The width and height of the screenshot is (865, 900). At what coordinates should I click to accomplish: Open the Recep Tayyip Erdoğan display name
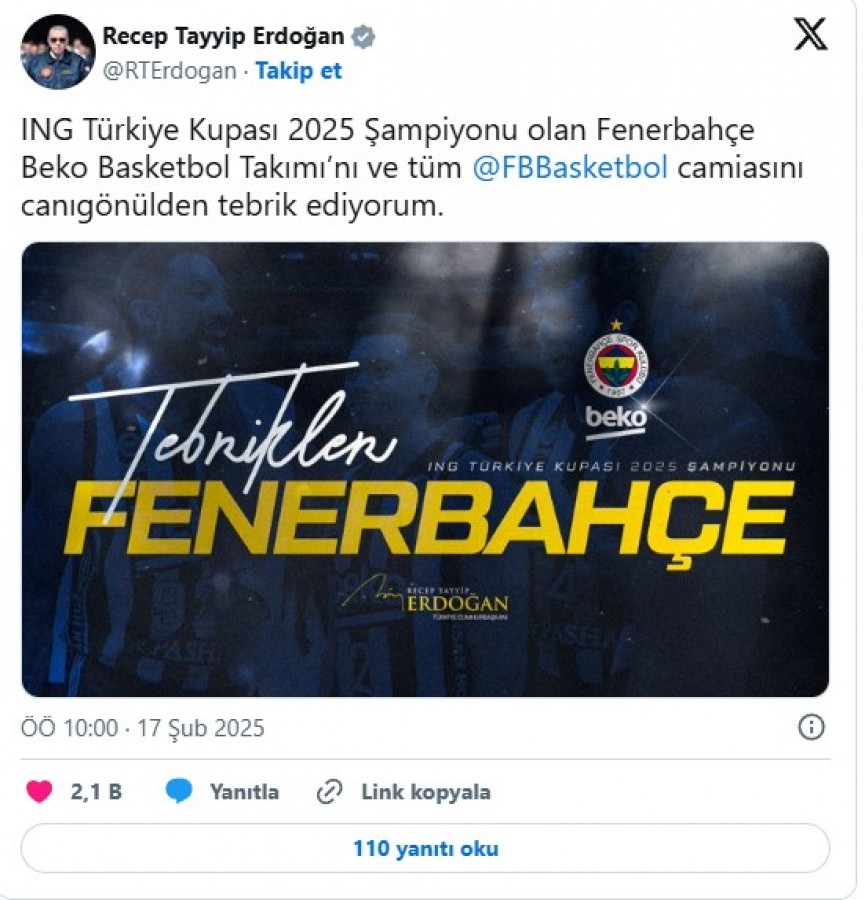(223, 36)
